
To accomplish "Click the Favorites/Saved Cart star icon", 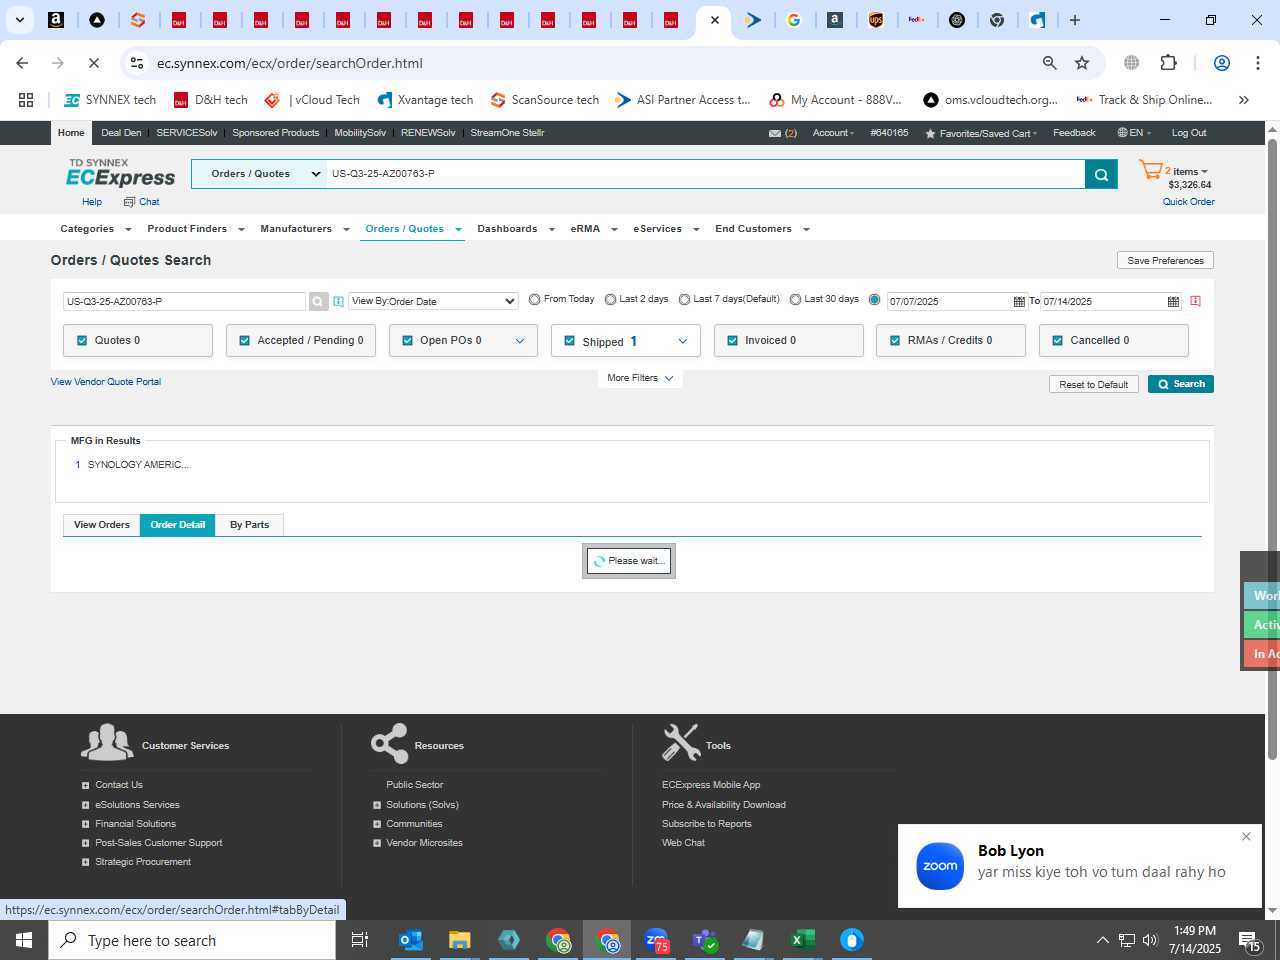I will pyautogui.click(x=930, y=133).
